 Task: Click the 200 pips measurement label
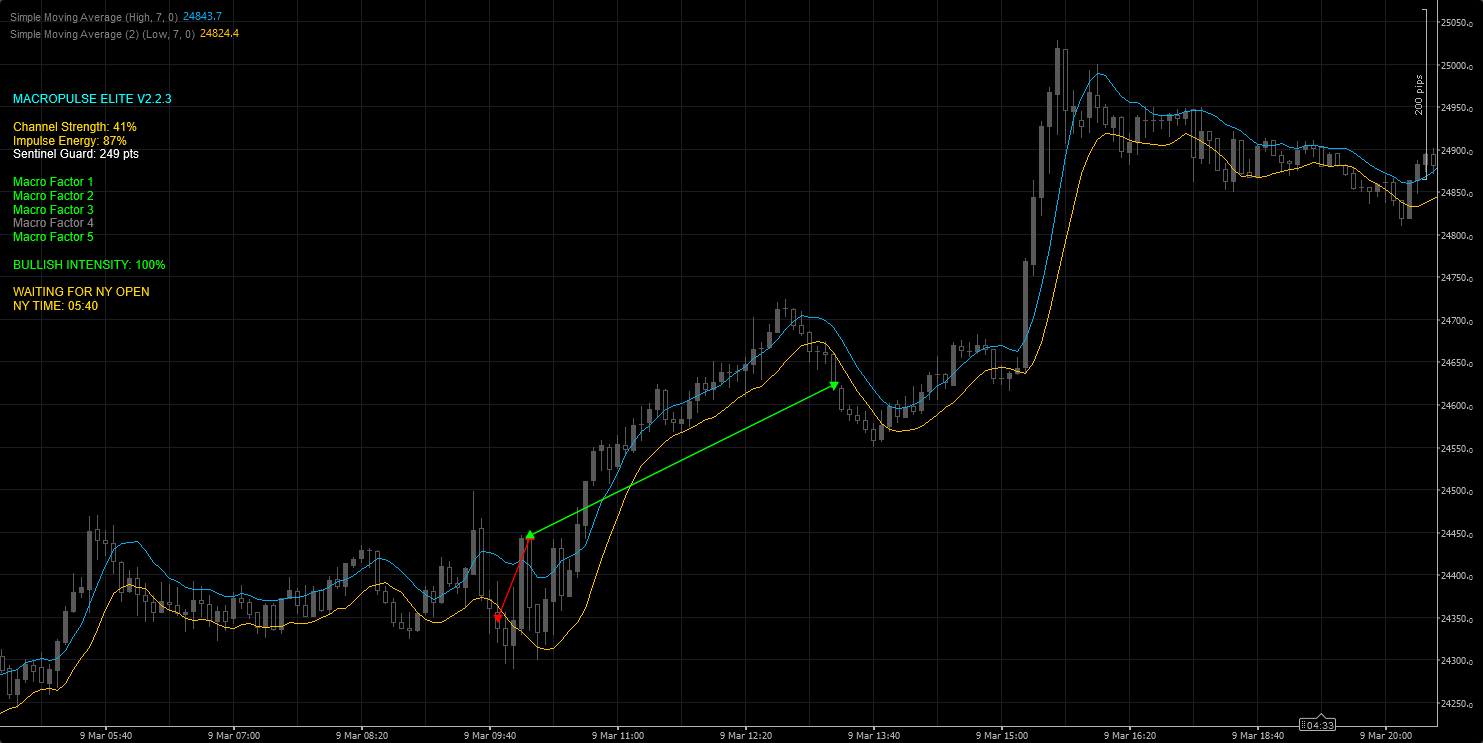[1422, 95]
